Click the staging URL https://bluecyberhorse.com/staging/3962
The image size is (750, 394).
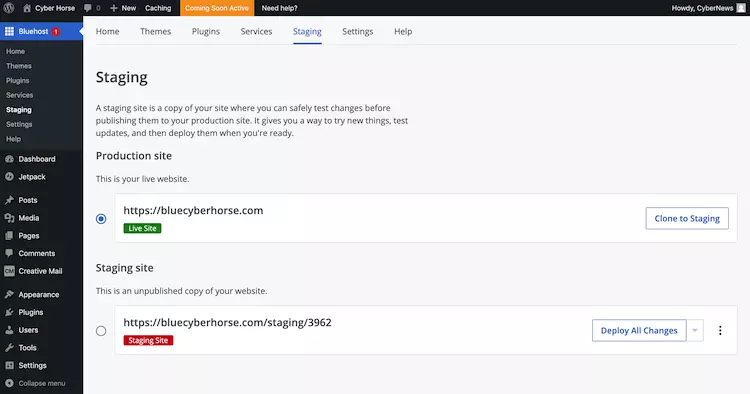pos(227,322)
